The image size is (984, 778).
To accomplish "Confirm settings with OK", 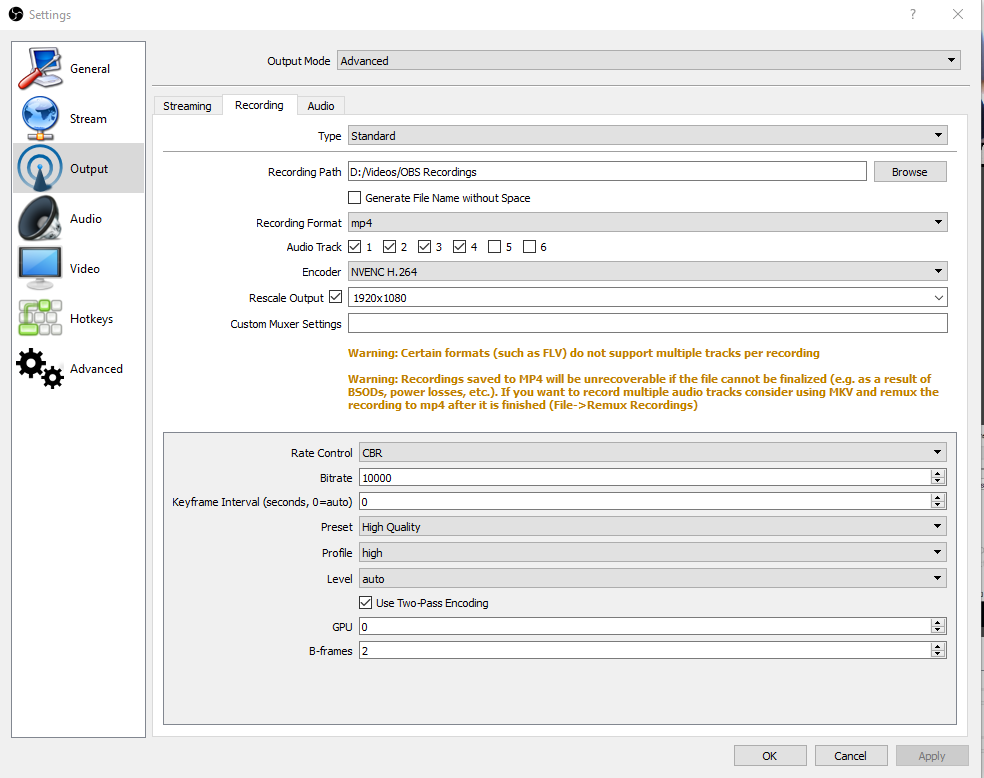I will tap(770, 755).
